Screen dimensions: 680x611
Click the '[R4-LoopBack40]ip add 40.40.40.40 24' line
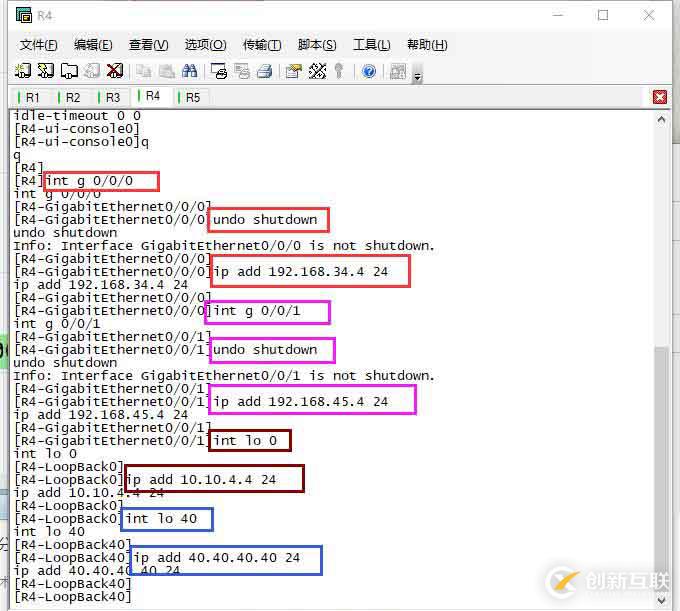157,558
